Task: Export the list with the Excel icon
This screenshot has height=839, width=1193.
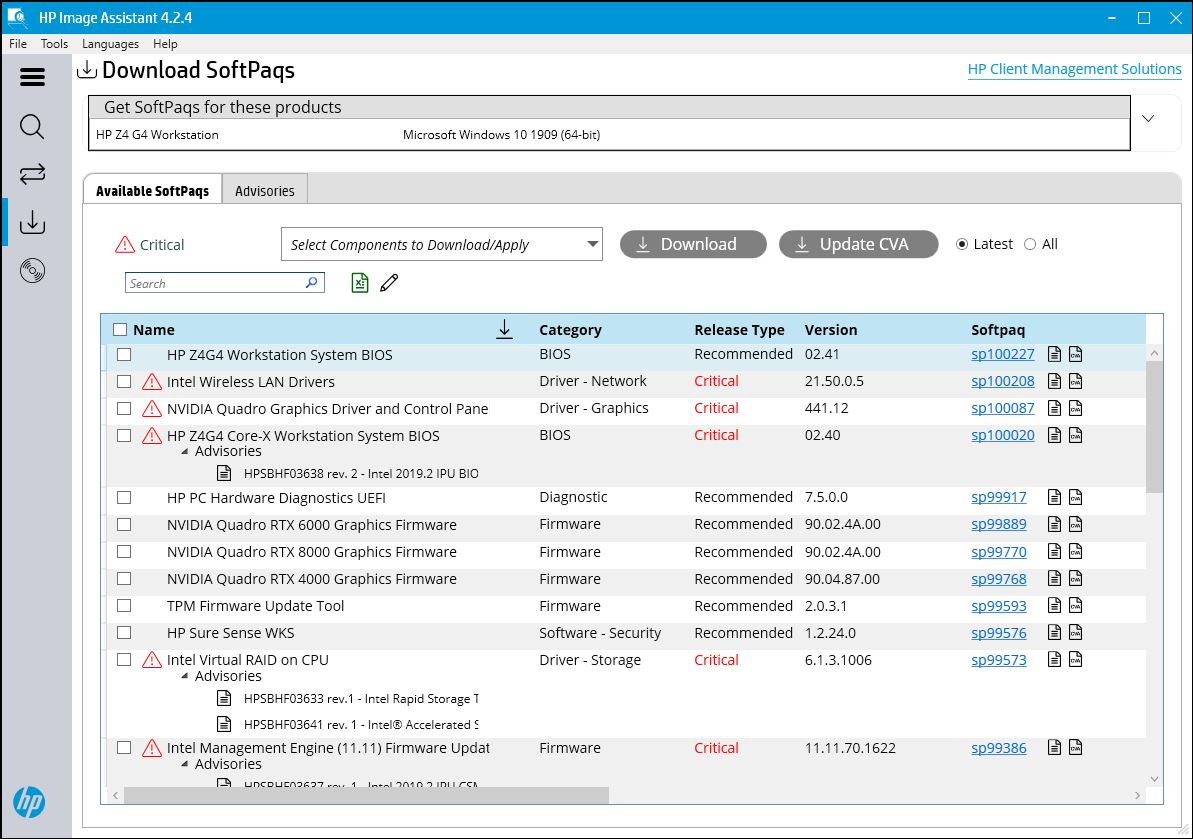Action: click(x=360, y=283)
